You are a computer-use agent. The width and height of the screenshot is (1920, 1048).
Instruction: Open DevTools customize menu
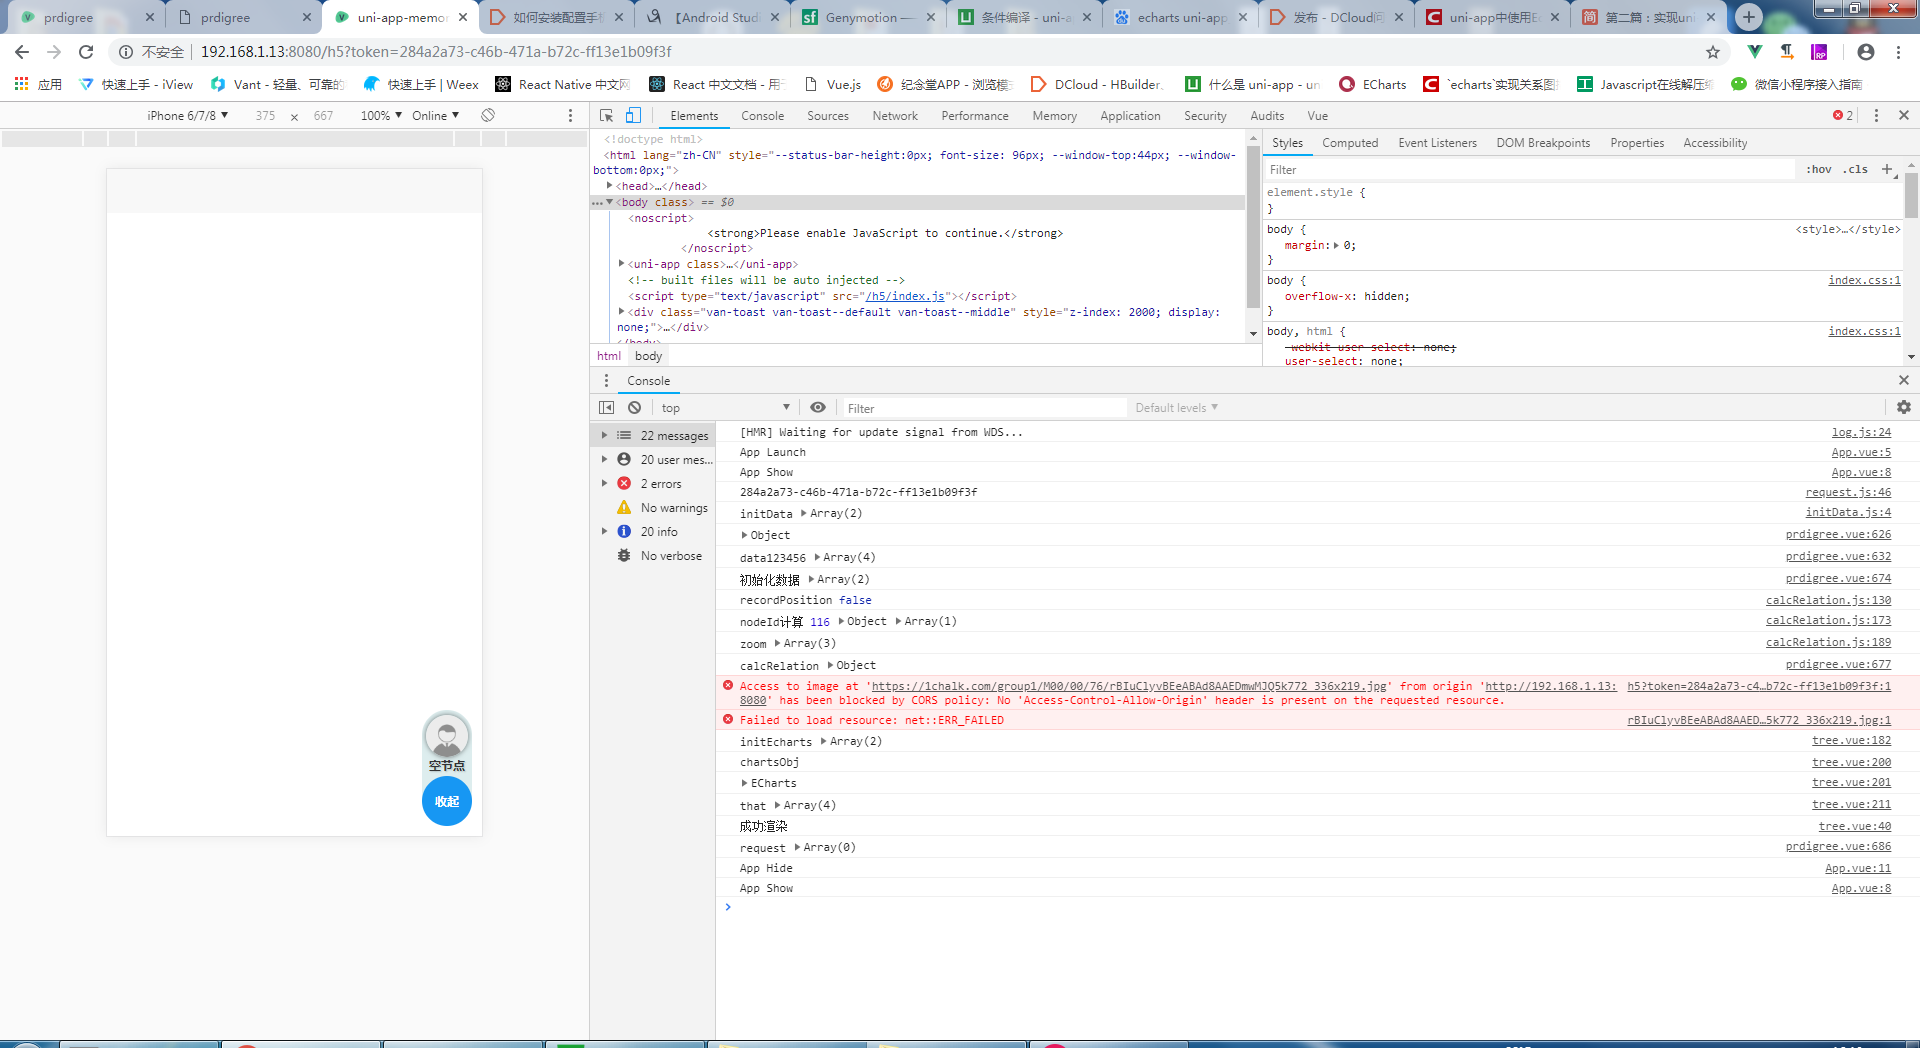[1876, 116]
